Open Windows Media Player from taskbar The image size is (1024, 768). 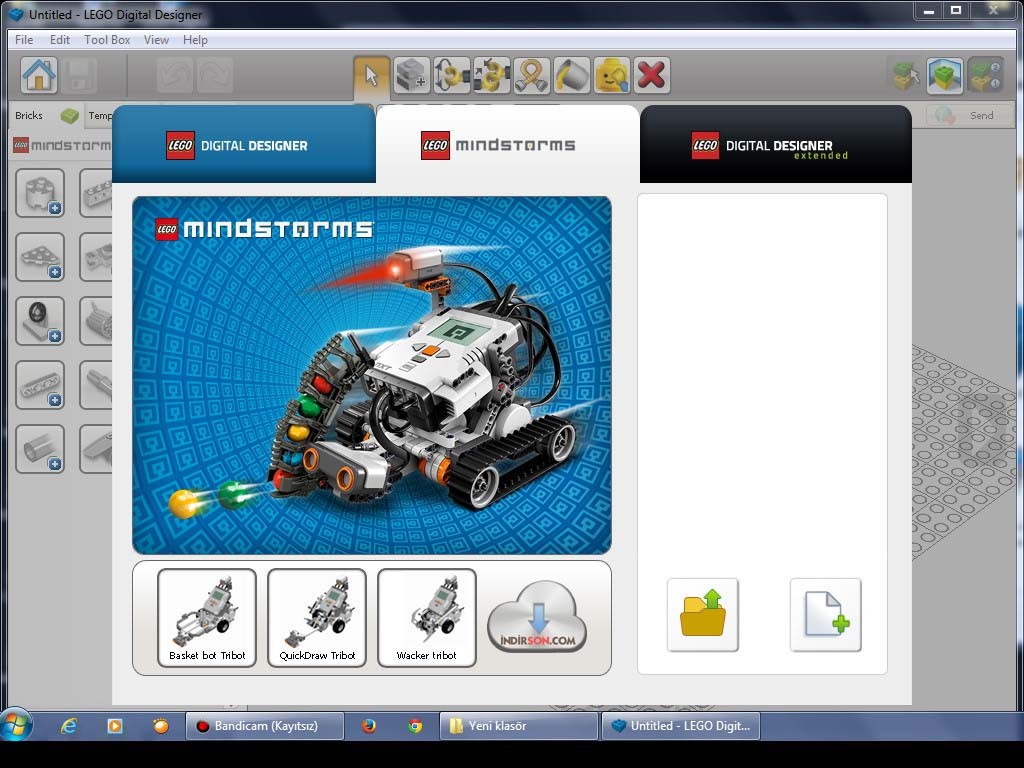coord(115,726)
